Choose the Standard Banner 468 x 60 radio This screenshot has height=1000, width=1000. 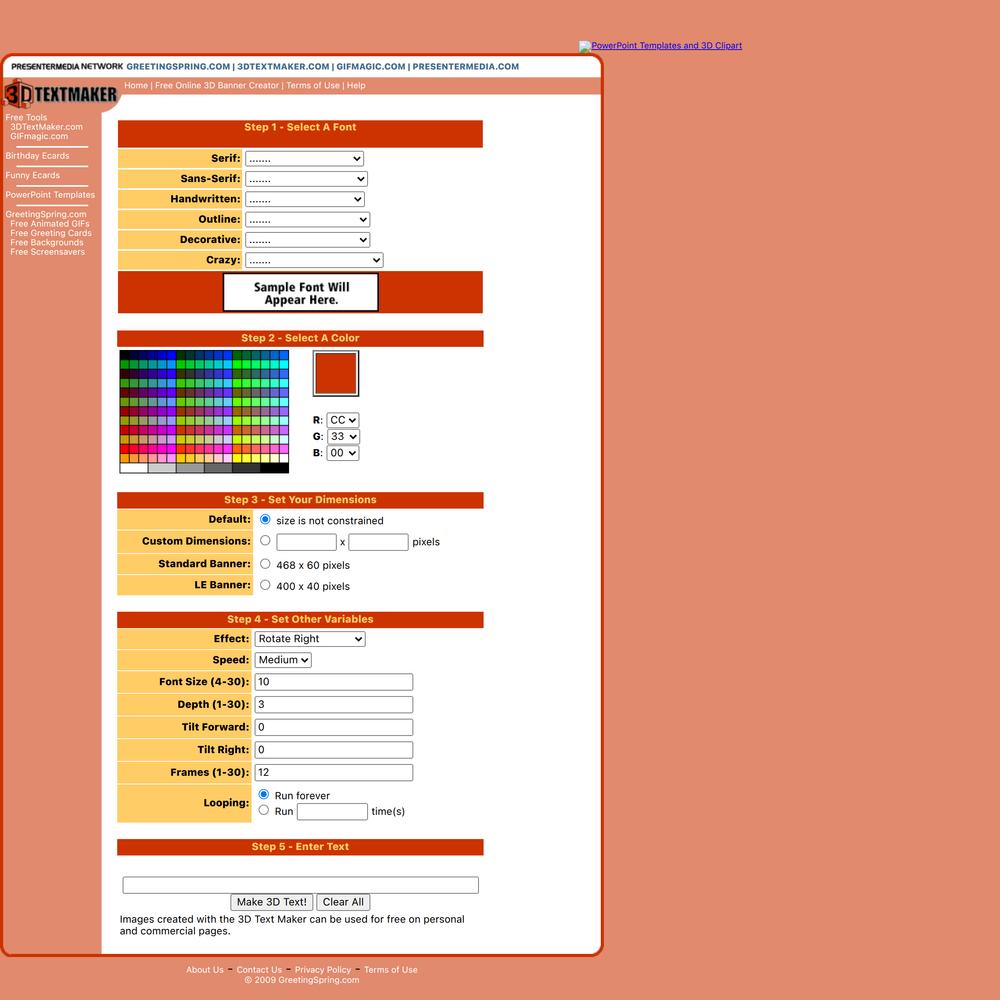pos(265,564)
